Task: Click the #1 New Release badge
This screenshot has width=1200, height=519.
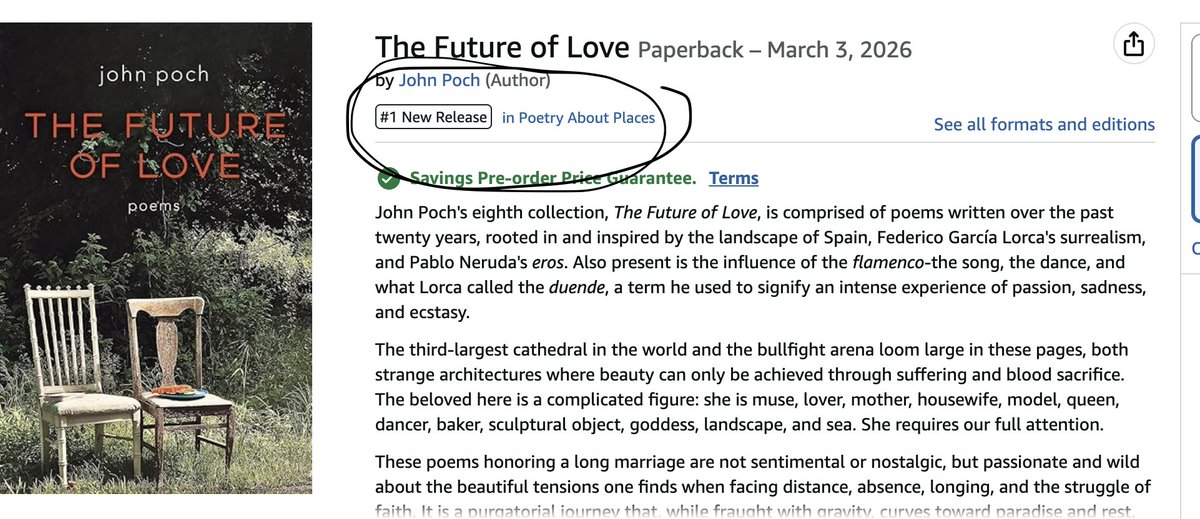Action: tap(434, 117)
